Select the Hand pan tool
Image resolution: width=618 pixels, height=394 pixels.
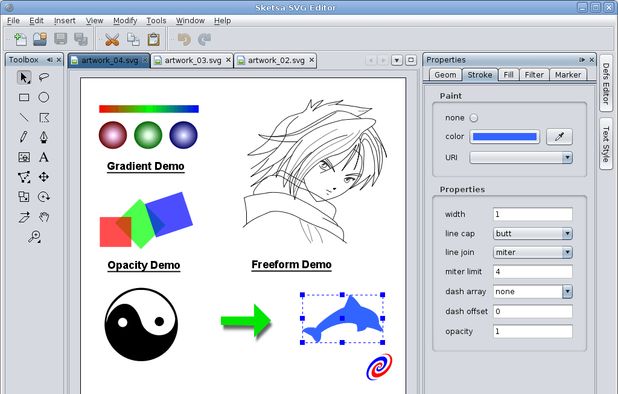click(x=44, y=217)
